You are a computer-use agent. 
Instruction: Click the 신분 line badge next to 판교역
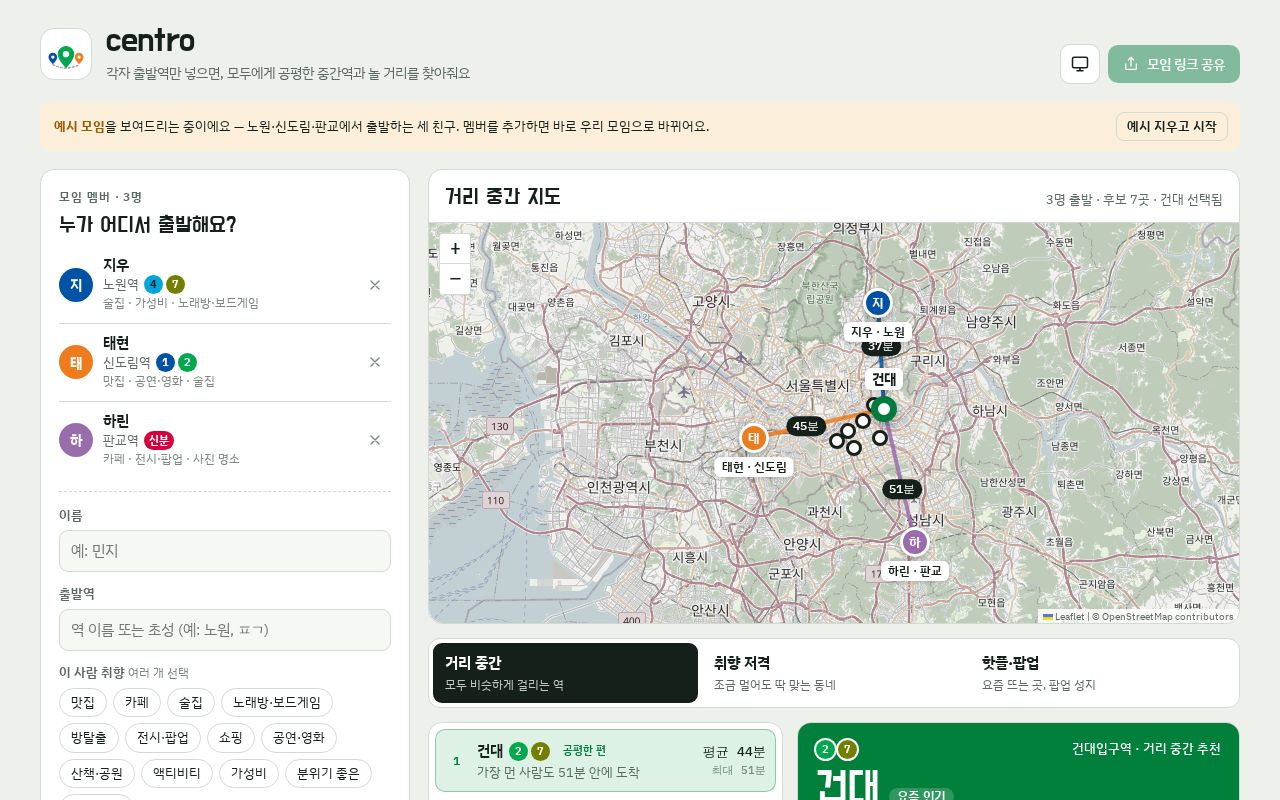pos(159,440)
